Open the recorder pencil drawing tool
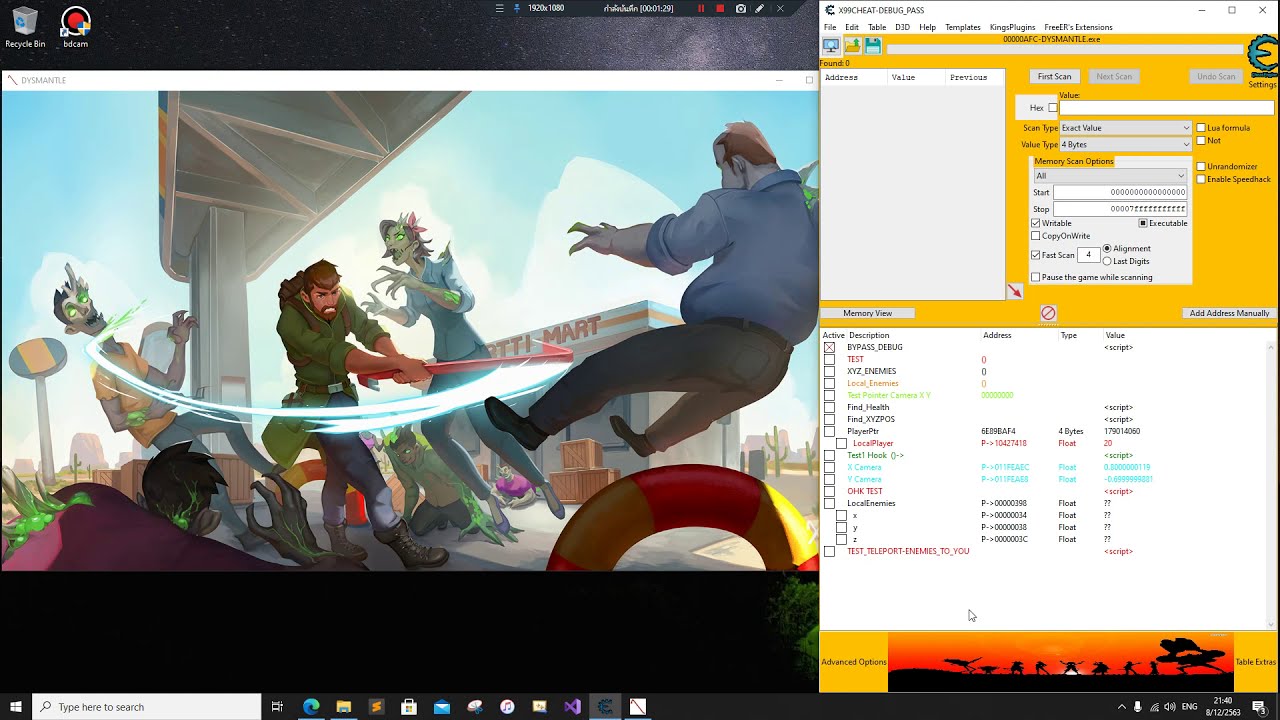1280x720 pixels. [x=760, y=8]
